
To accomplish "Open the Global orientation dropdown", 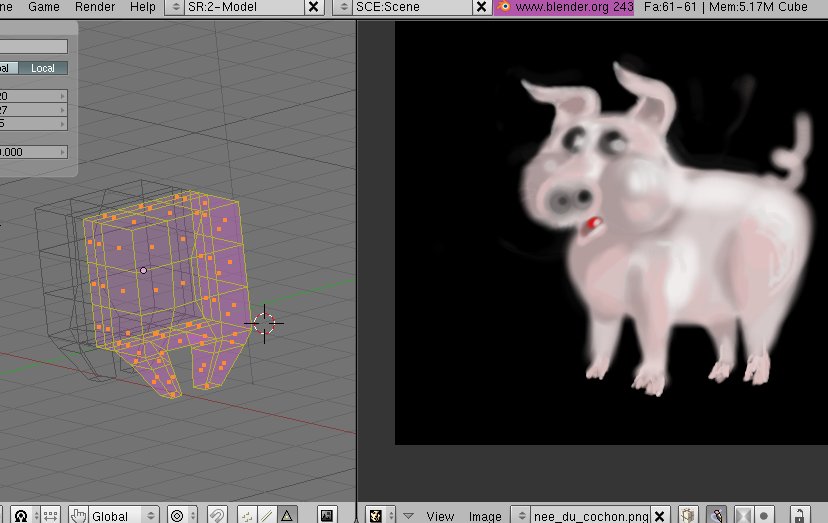I will coord(124,515).
